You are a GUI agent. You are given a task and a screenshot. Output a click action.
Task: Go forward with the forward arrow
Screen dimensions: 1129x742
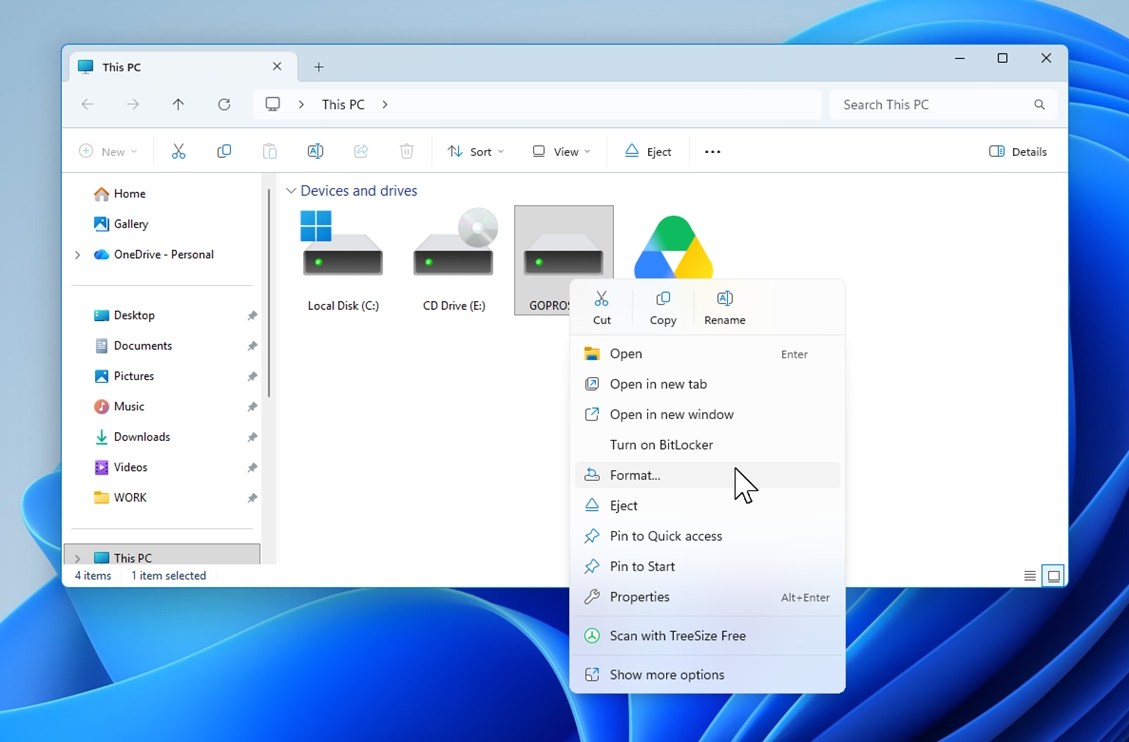tap(133, 104)
